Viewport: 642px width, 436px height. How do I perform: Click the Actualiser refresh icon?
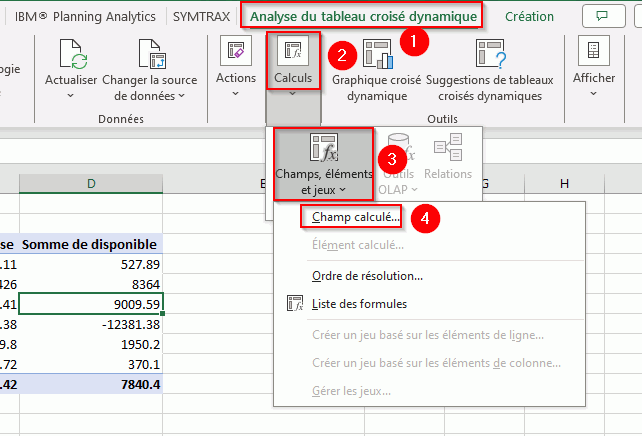coord(71,56)
